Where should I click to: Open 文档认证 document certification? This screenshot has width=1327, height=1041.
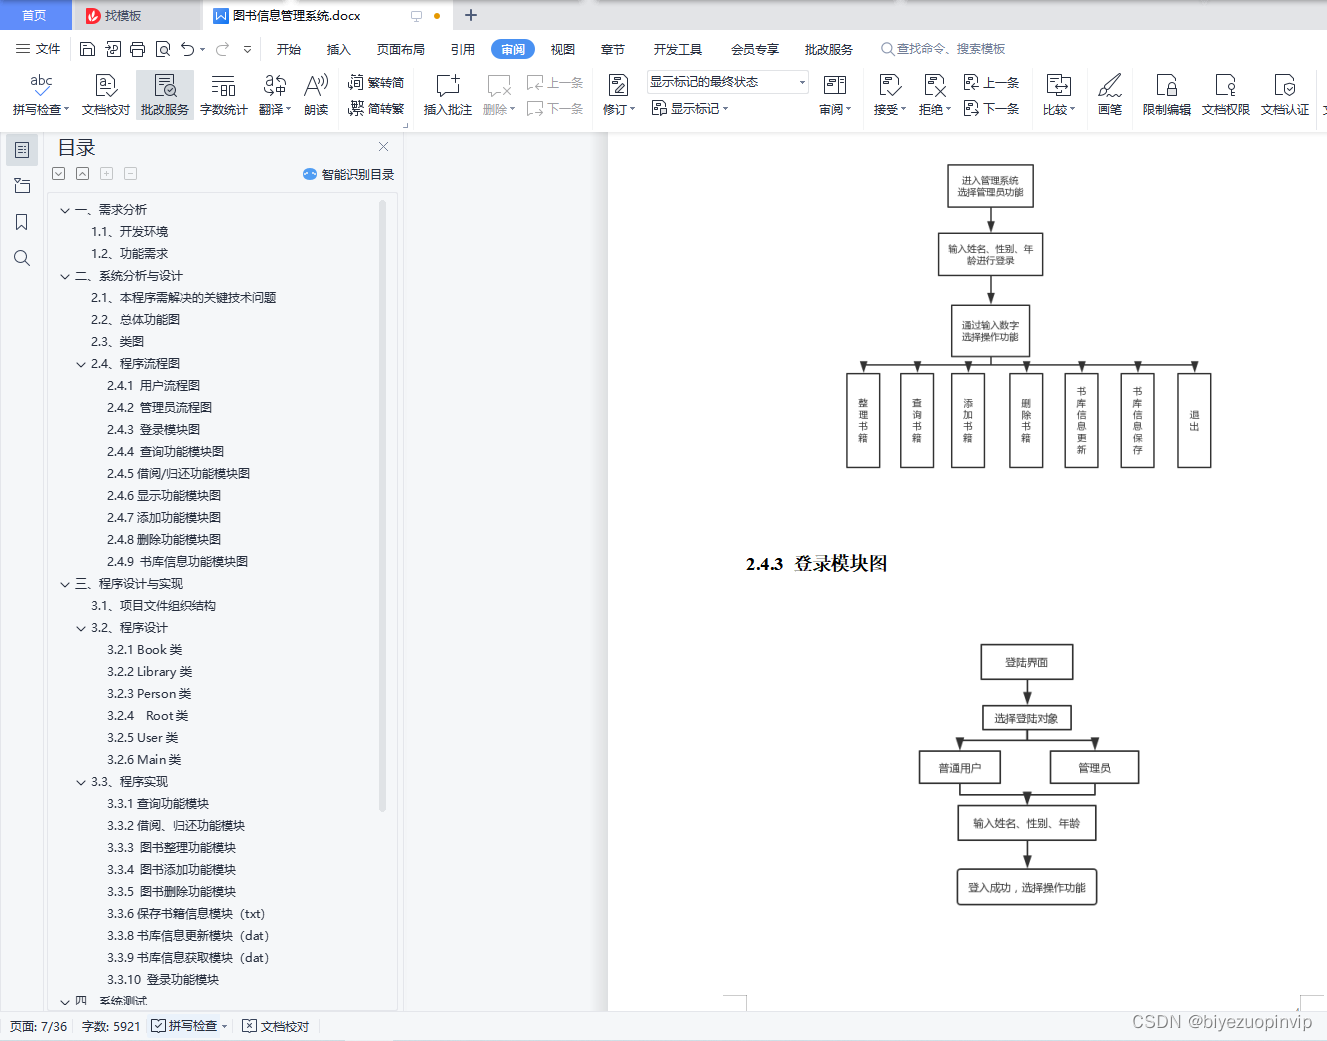[x=1285, y=95]
